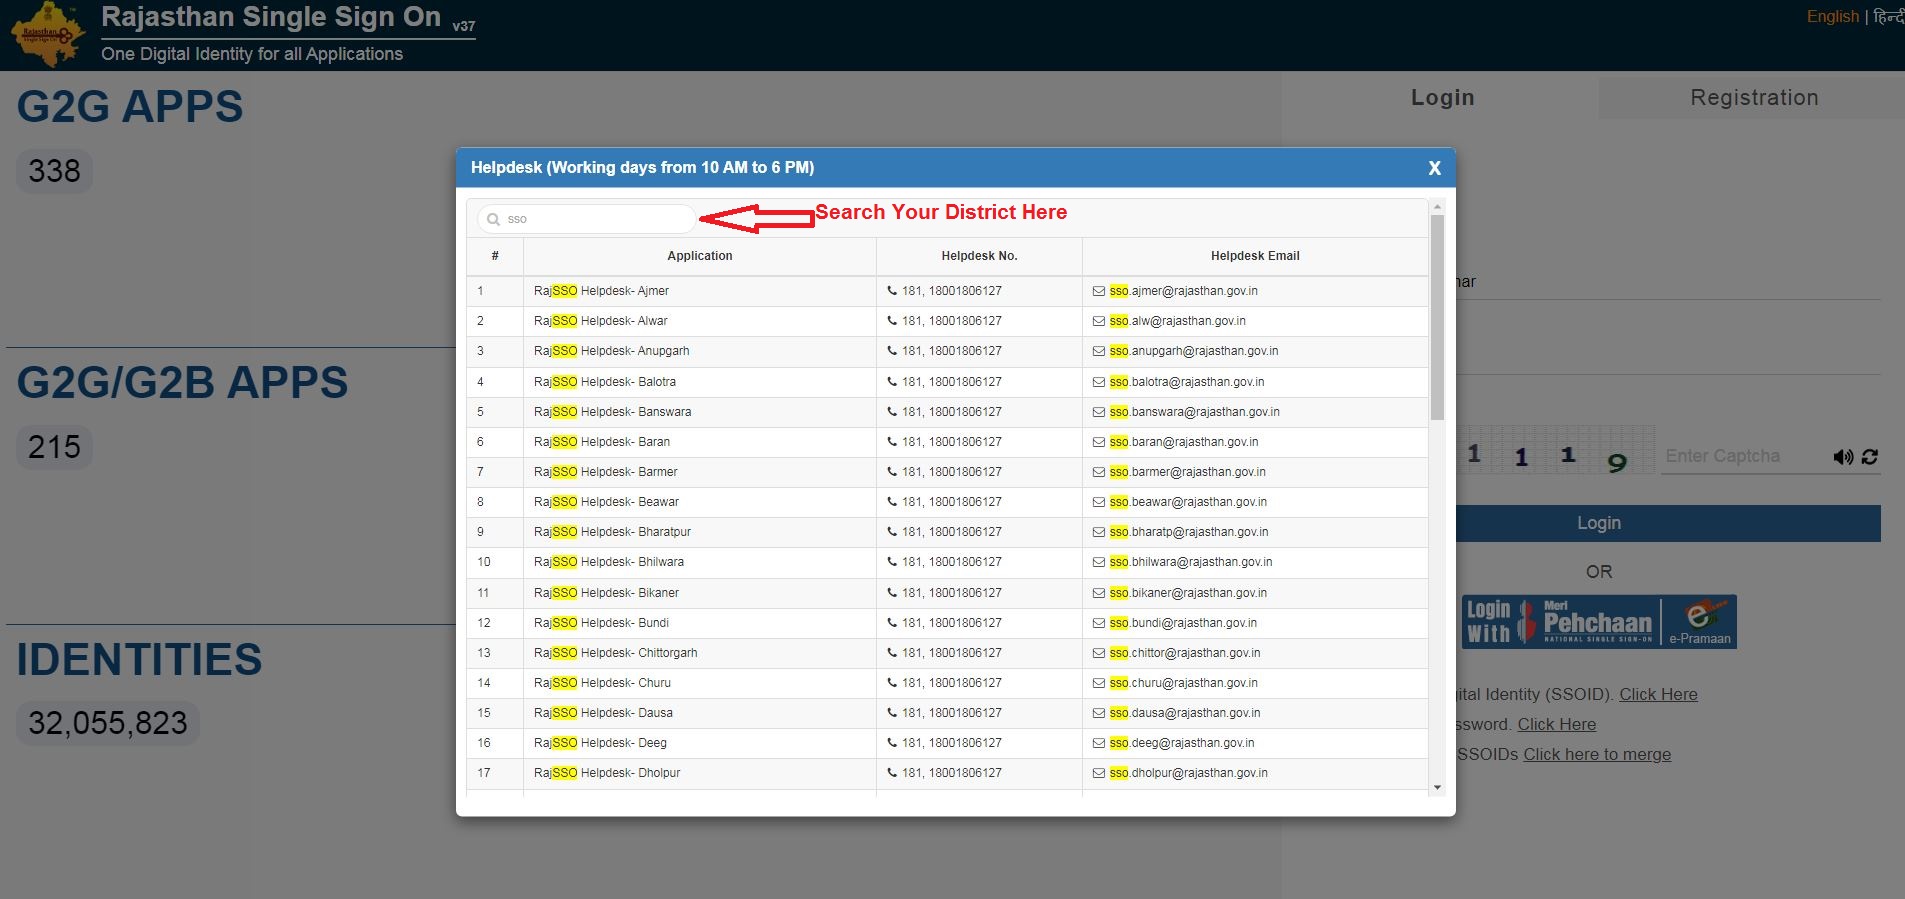The image size is (1905, 899).
Task: Click phone icon in Beawar row
Action: click(x=892, y=502)
